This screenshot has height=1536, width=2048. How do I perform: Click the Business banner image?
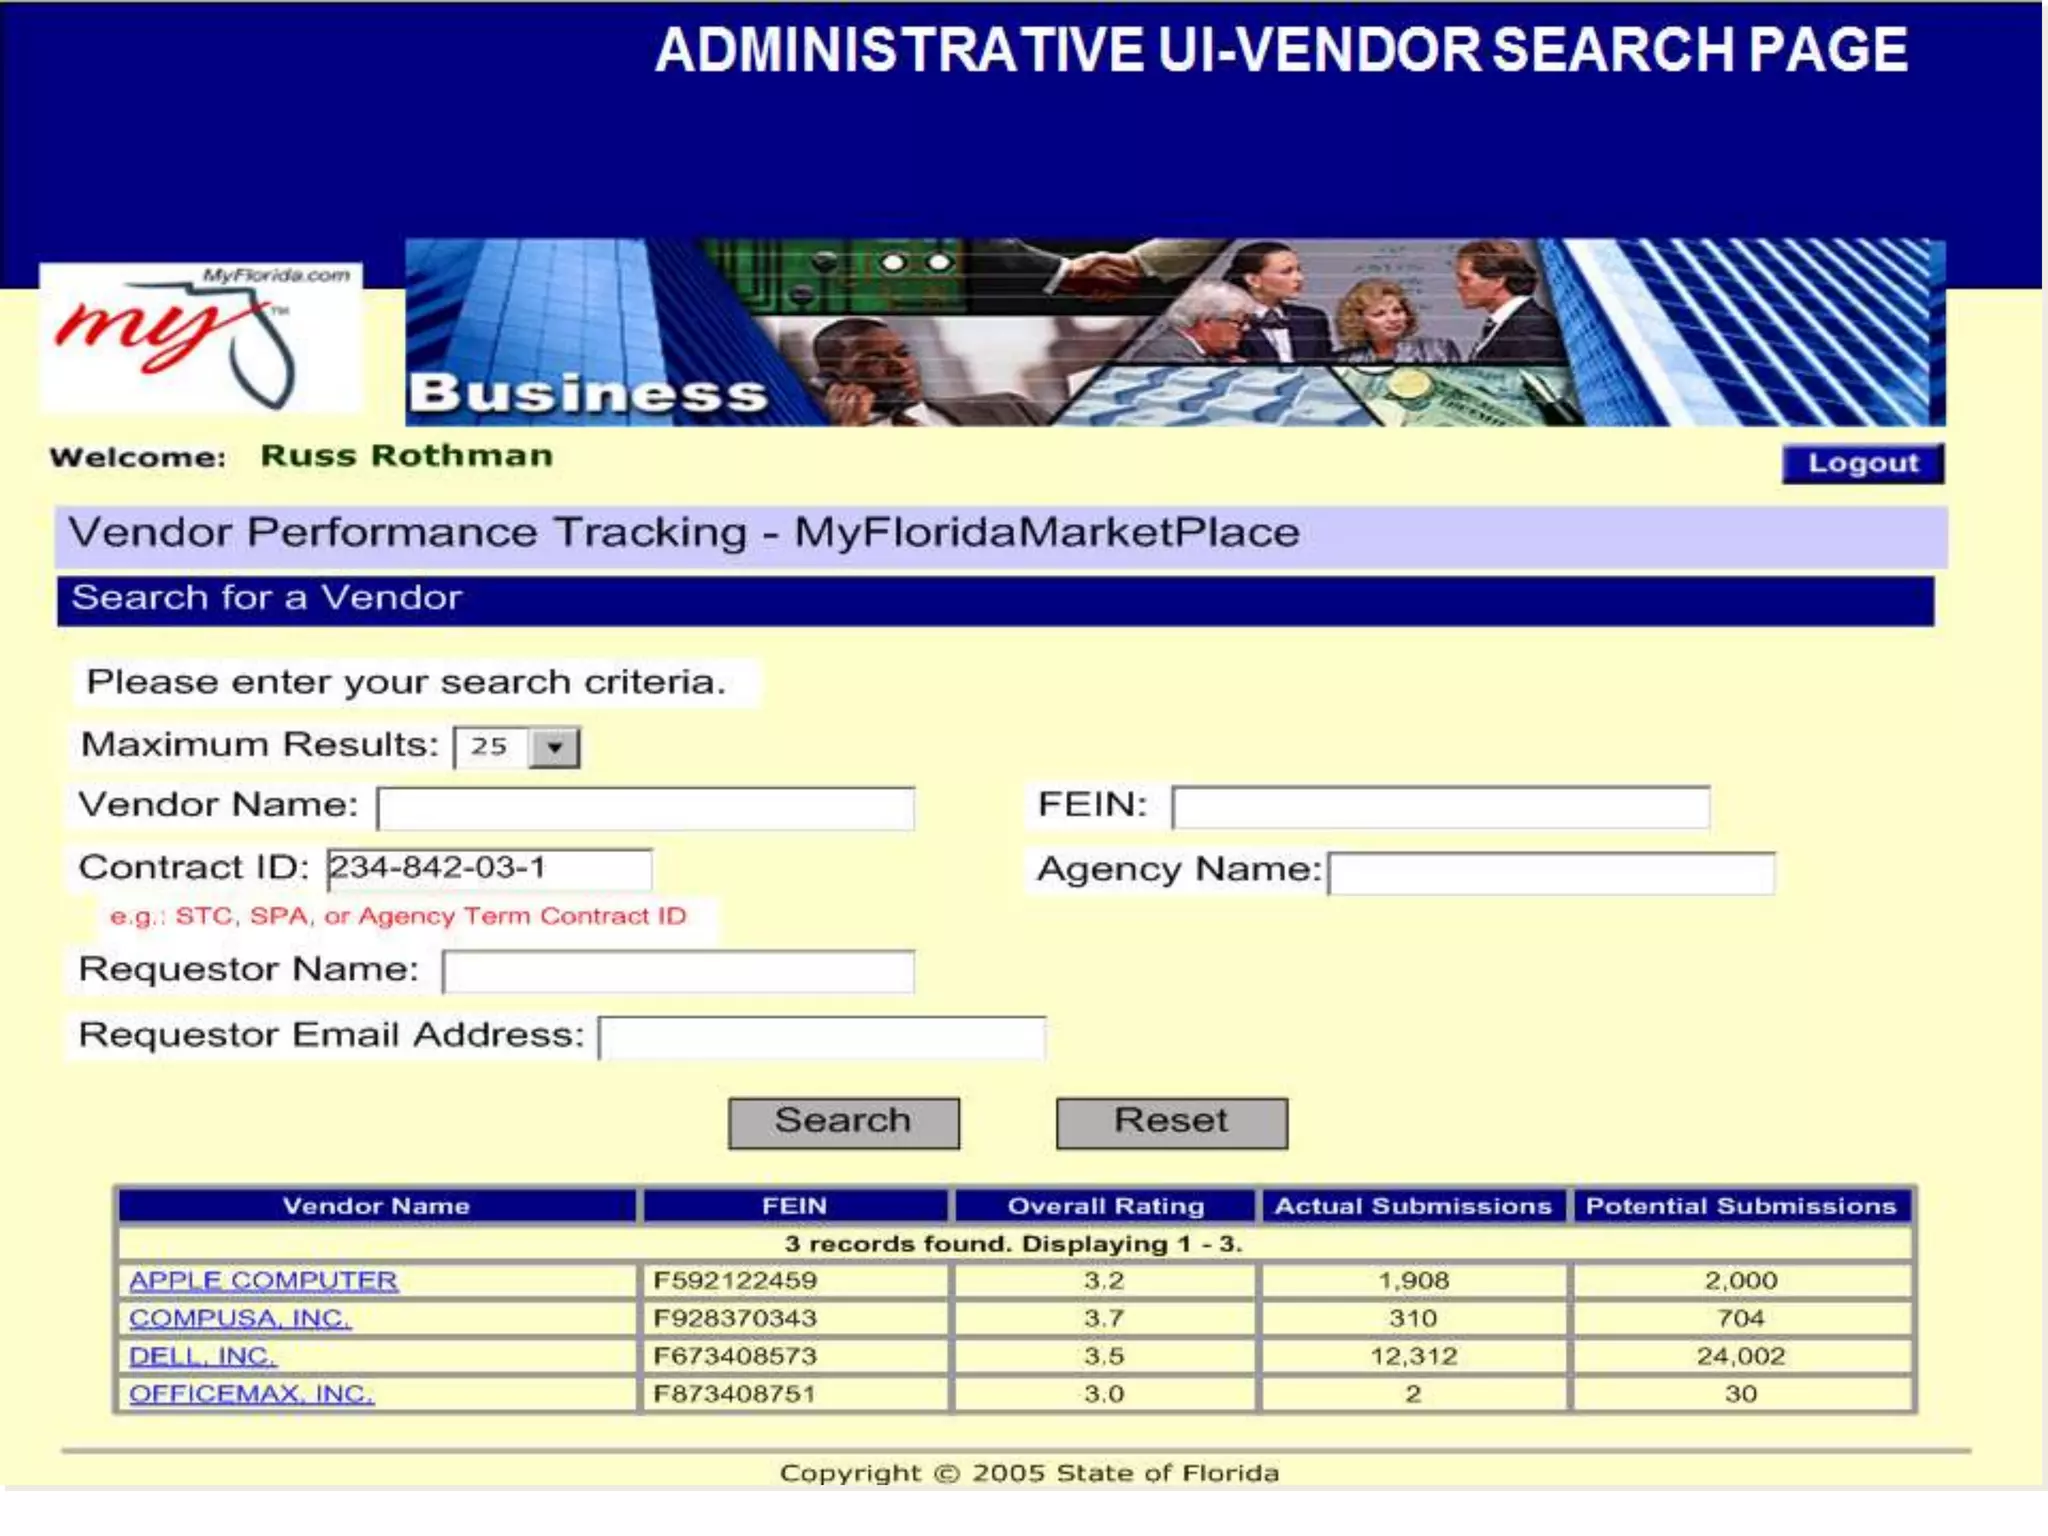(1174, 333)
